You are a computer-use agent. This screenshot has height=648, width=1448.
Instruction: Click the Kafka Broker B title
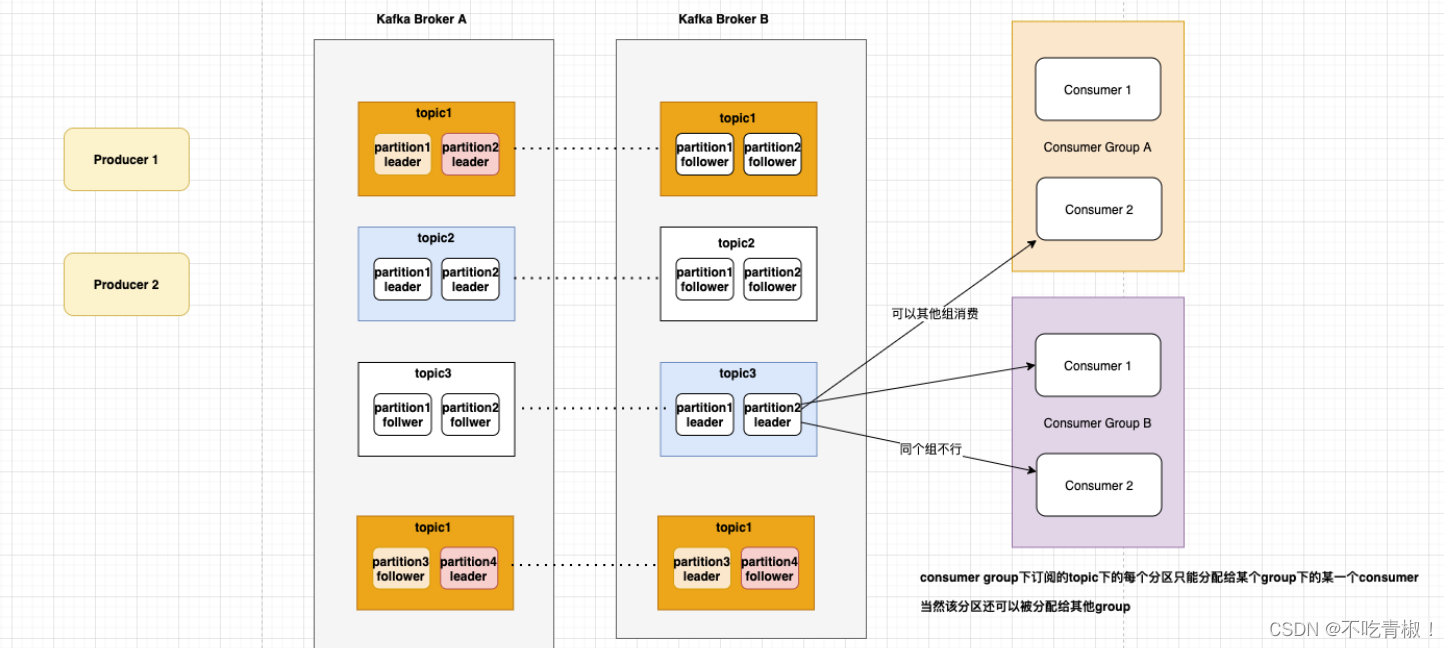723,19
